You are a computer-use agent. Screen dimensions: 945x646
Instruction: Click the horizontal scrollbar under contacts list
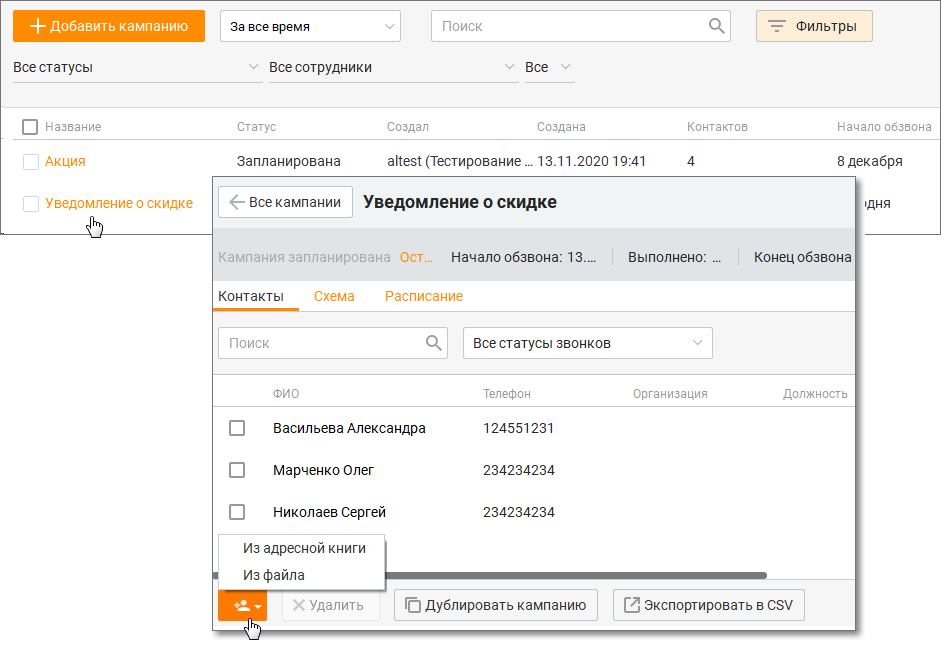(x=576, y=575)
